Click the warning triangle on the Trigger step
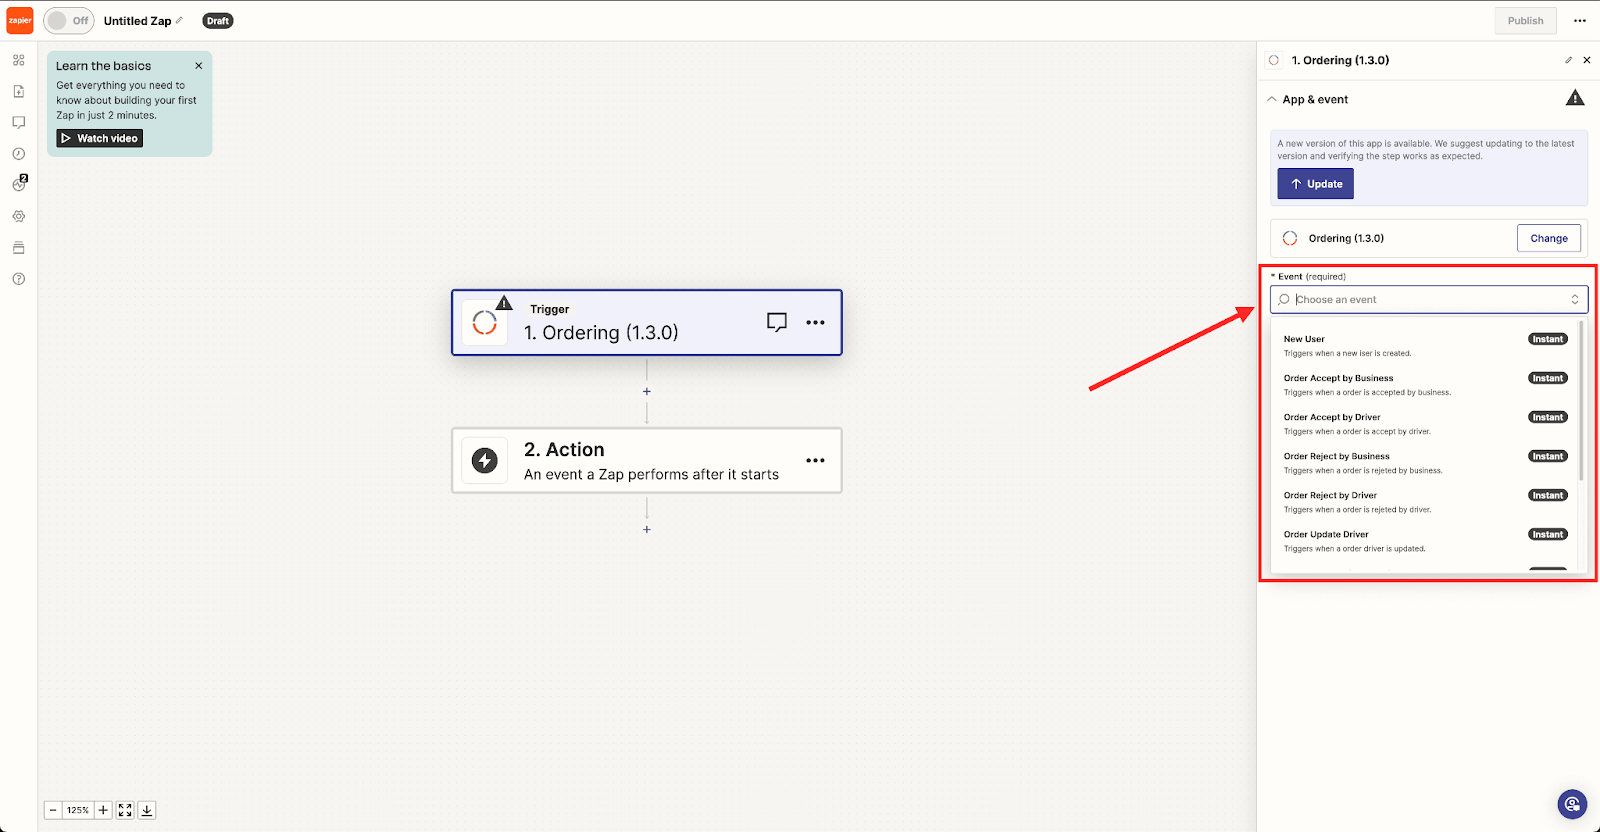Viewport: 1600px width, 832px height. coord(504,303)
